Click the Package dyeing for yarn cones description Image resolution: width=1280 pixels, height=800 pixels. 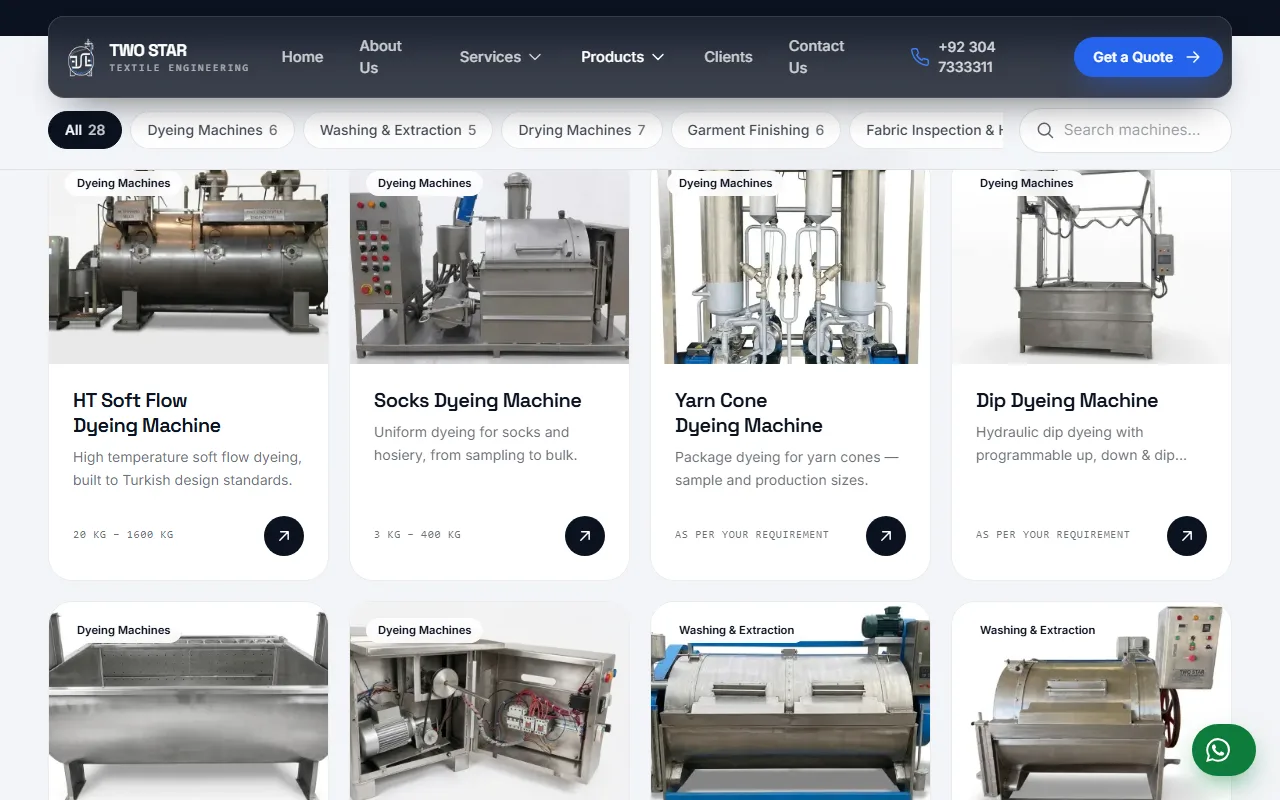click(x=787, y=469)
